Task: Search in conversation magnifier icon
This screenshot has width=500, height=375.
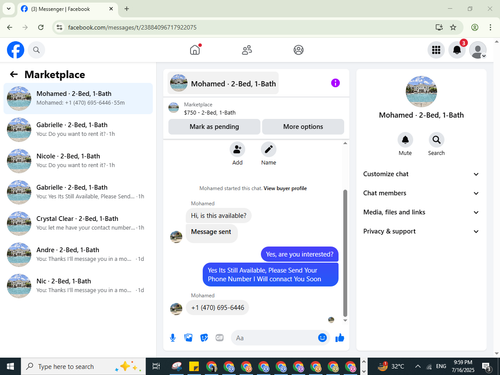Action: [x=436, y=140]
